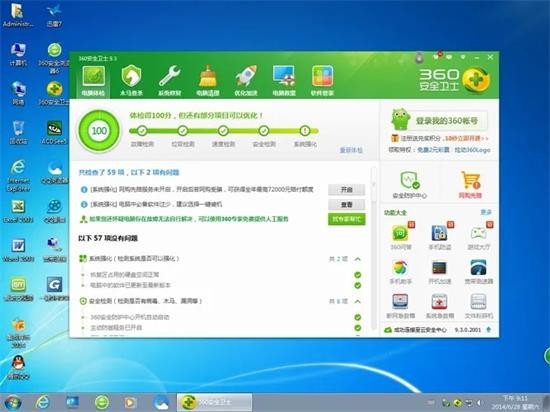This screenshot has height=412, width=550.
Task: Open the 断网急救箱 tool
Action: point(401,306)
